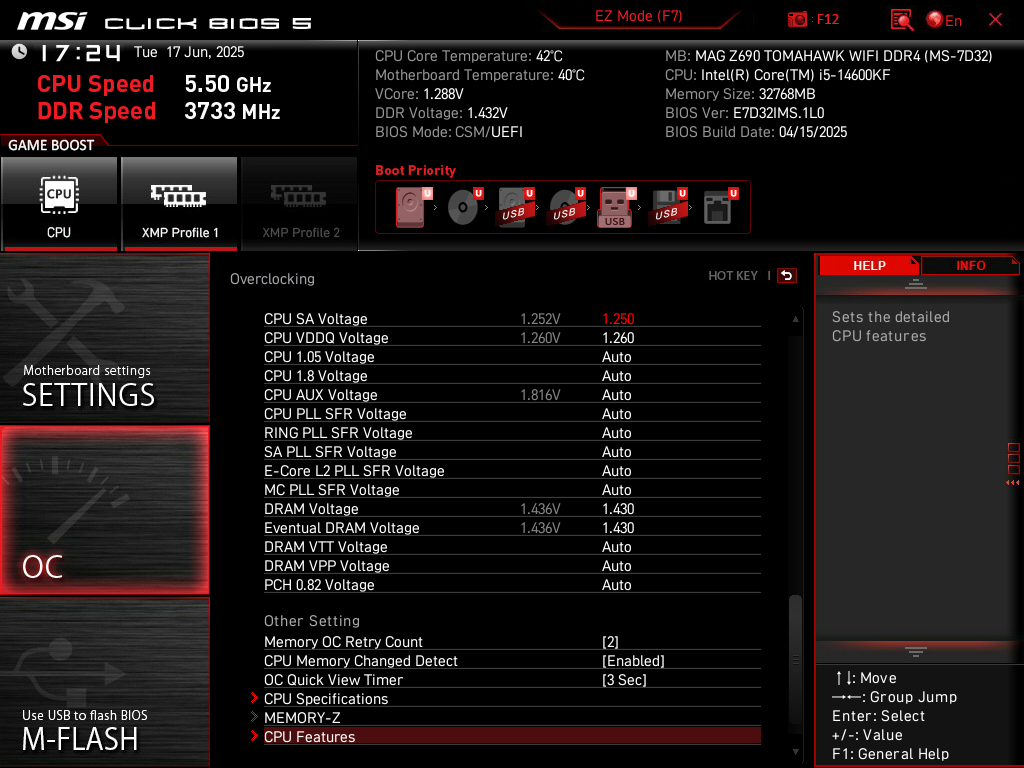
Task: Click the GAME BOOST label
Action: pos(51,145)
